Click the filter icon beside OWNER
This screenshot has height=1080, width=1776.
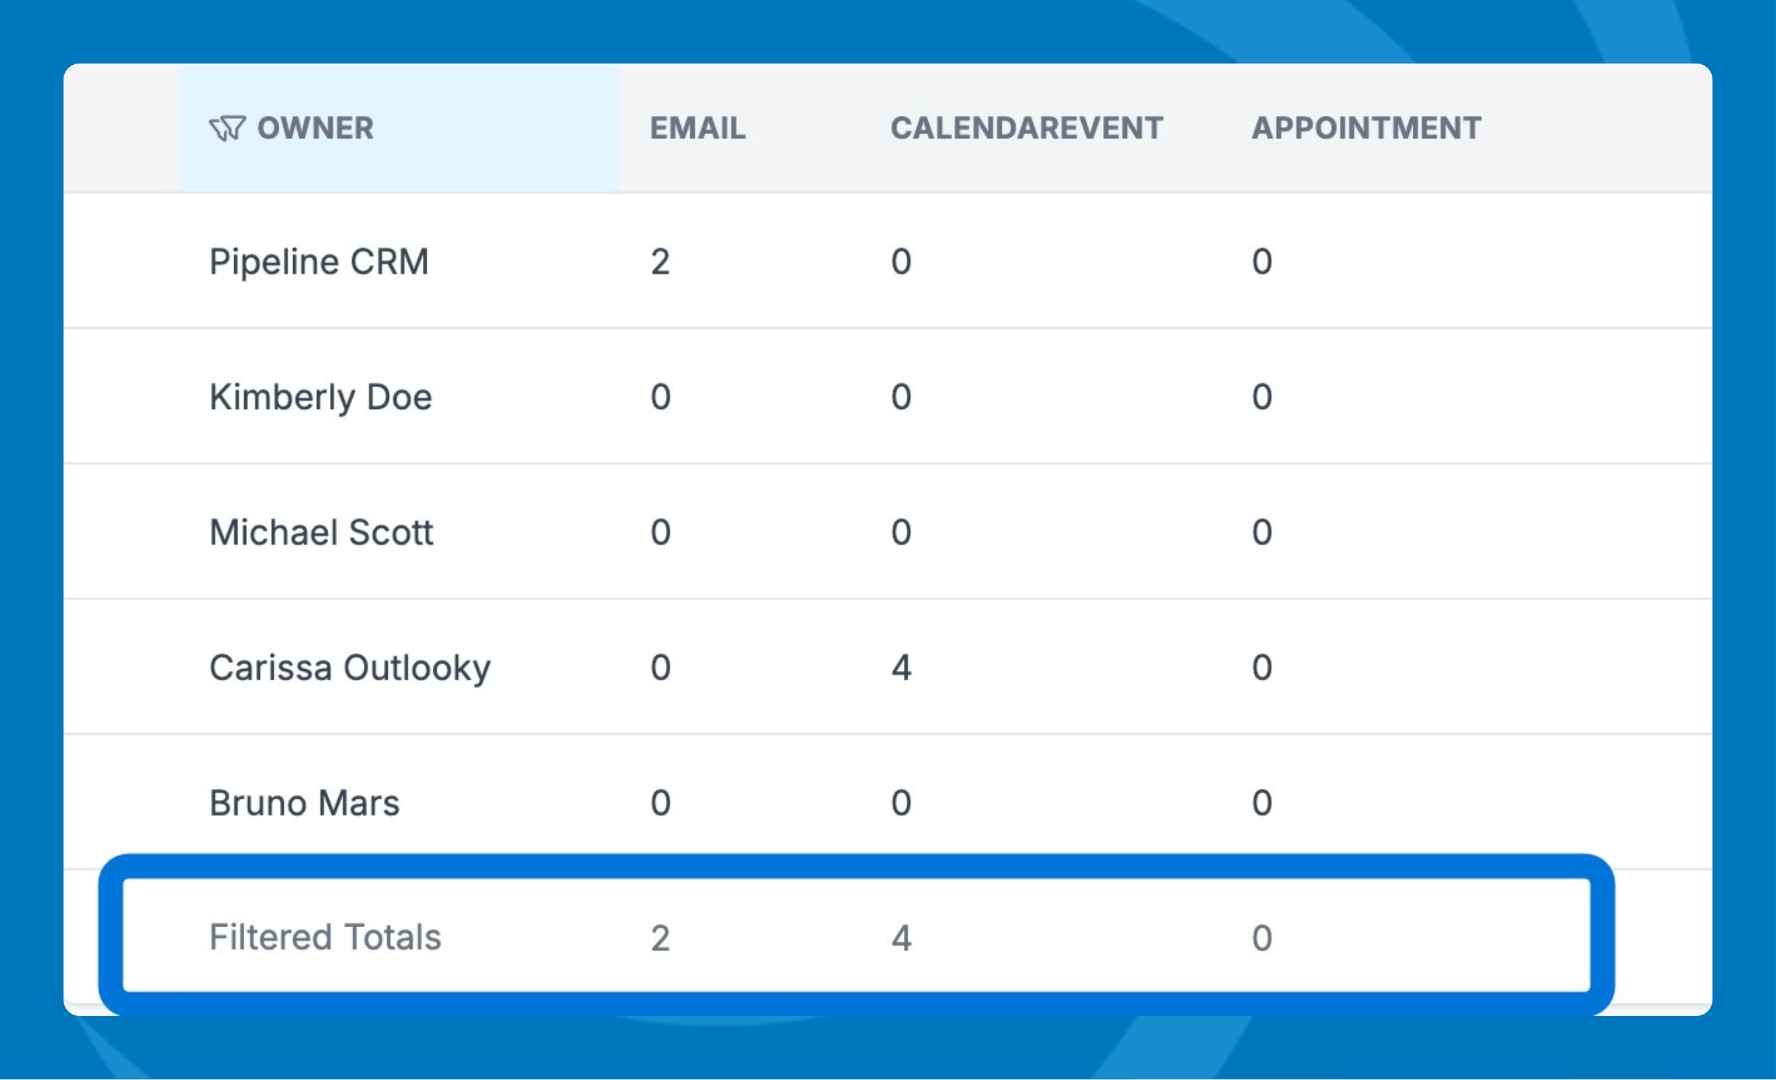[x=227, y=128]
